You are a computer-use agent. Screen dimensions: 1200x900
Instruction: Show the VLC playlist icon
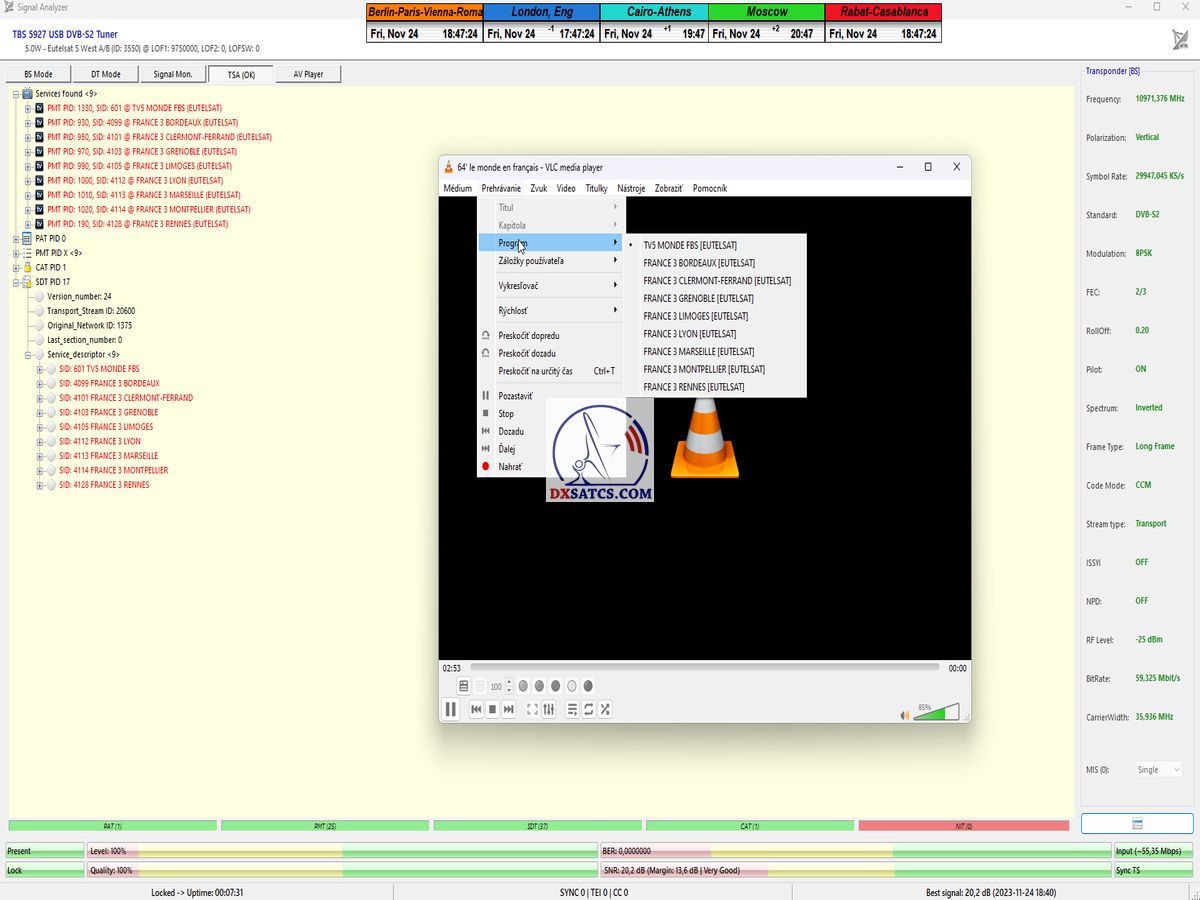(x=572, y=709)
